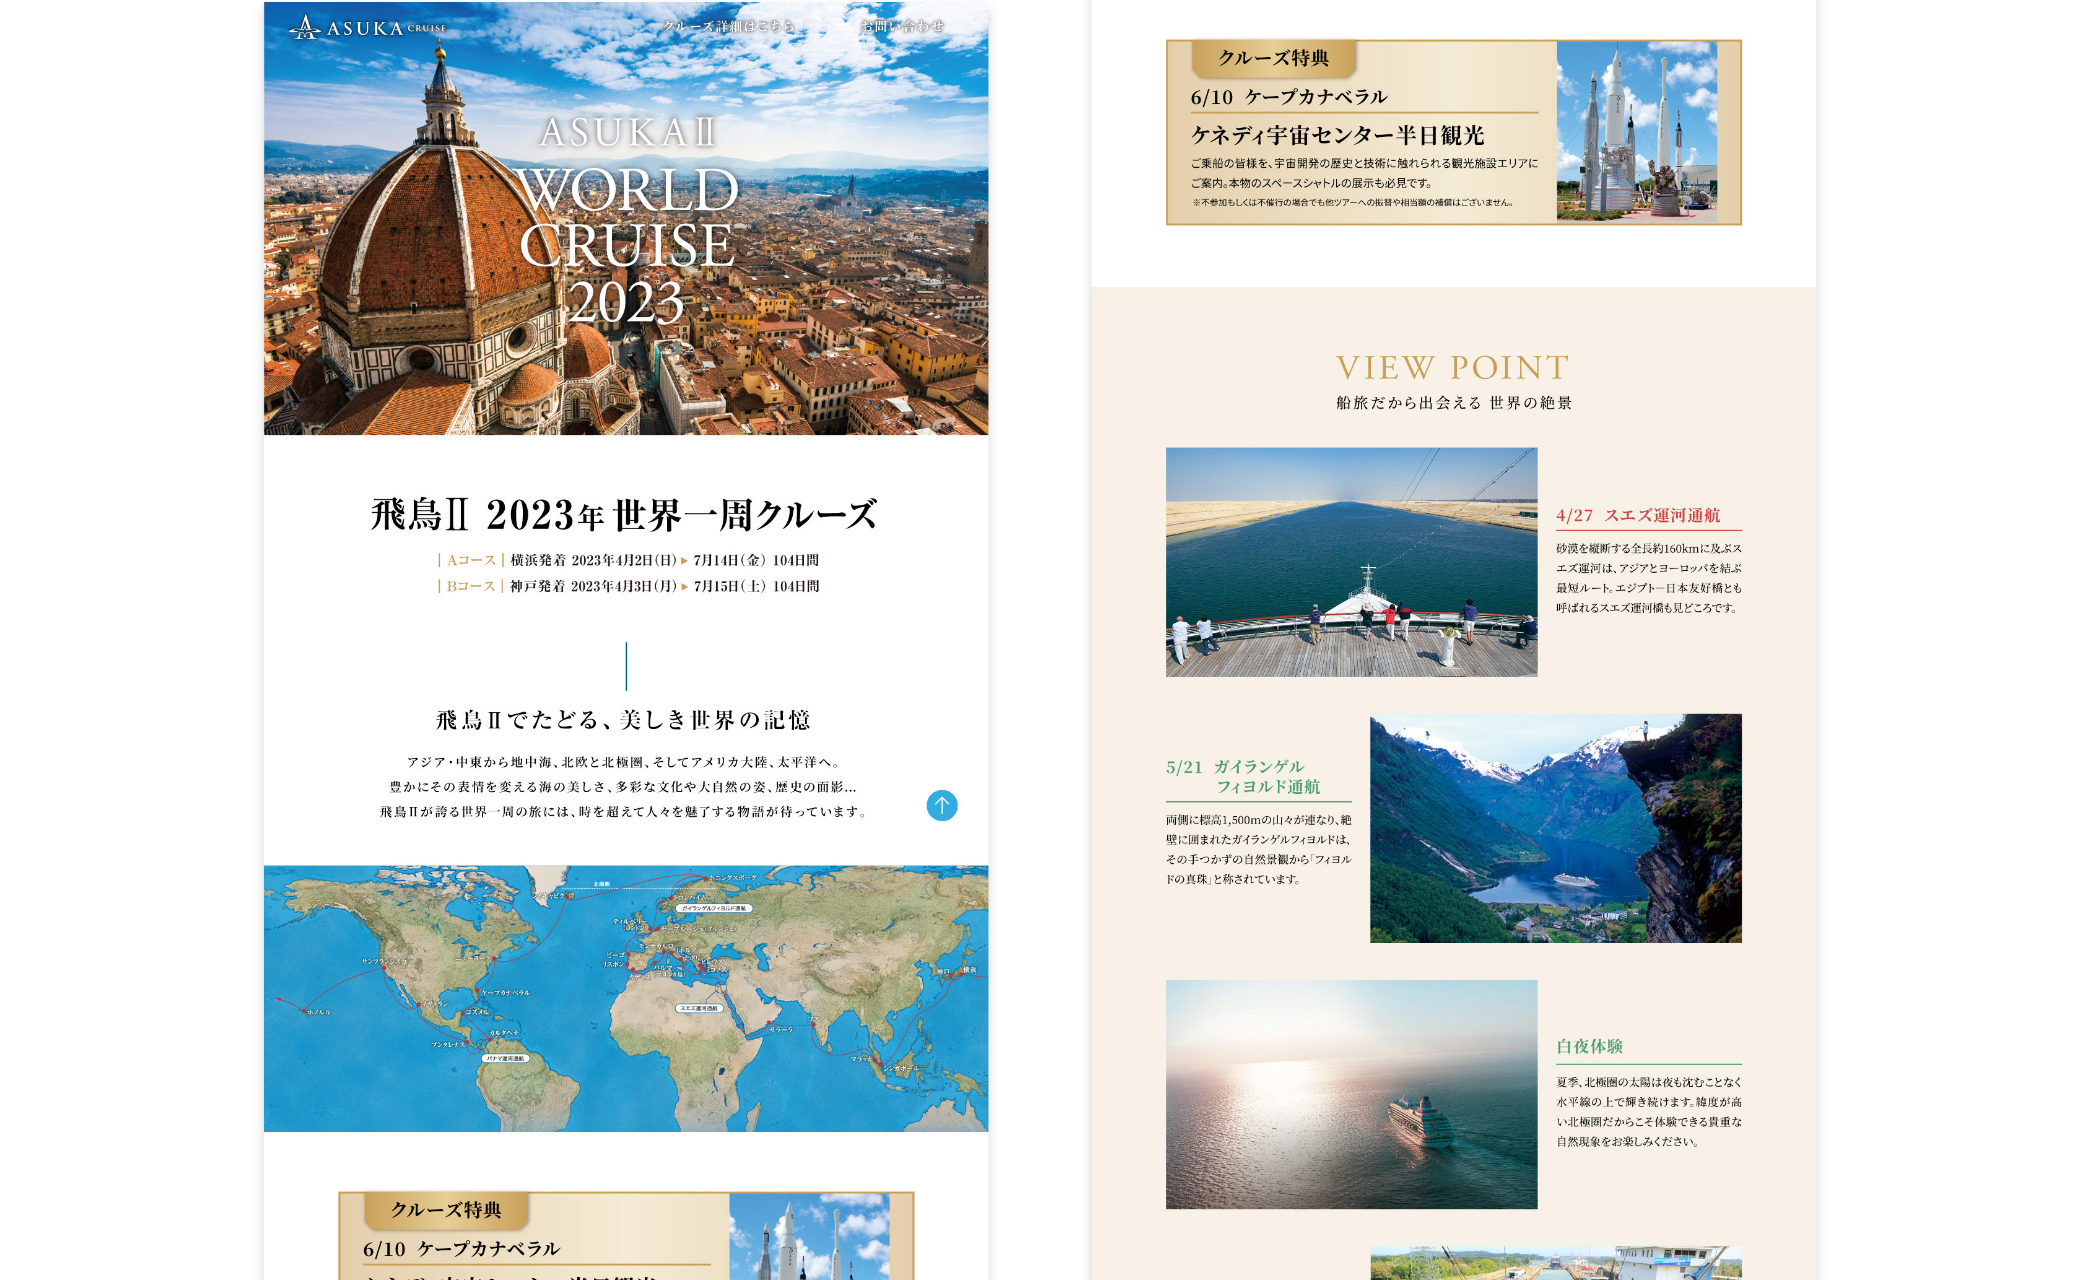Click the ケネディ宇宙センター半日観光 heading
2080x1280 pixels.
pyautogui.click(x=1337, y=135)
